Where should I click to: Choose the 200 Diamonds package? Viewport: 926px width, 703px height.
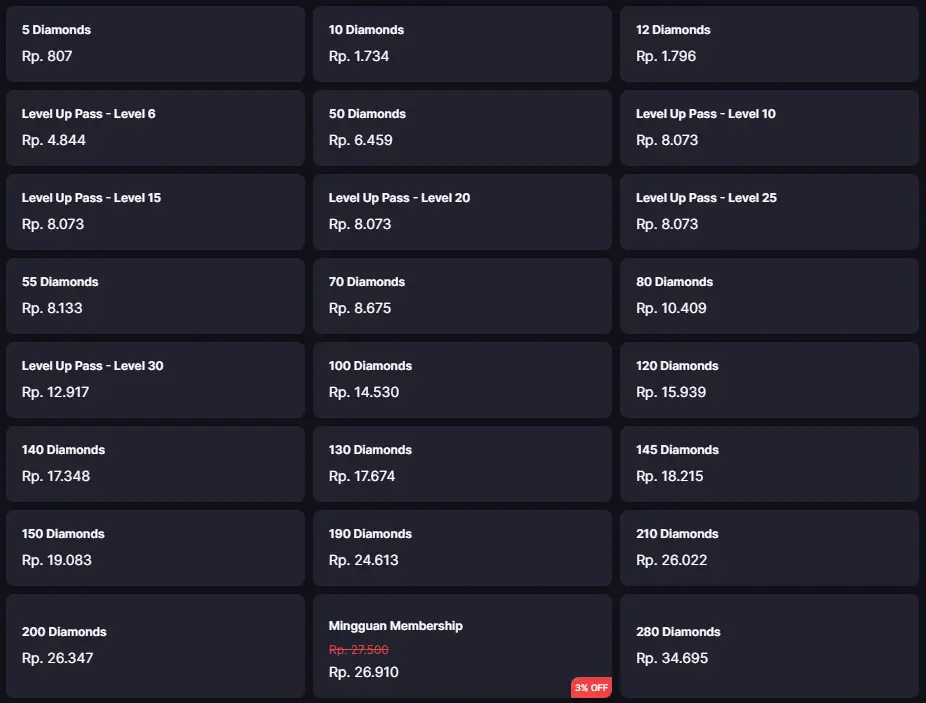[x=155, y=646]
